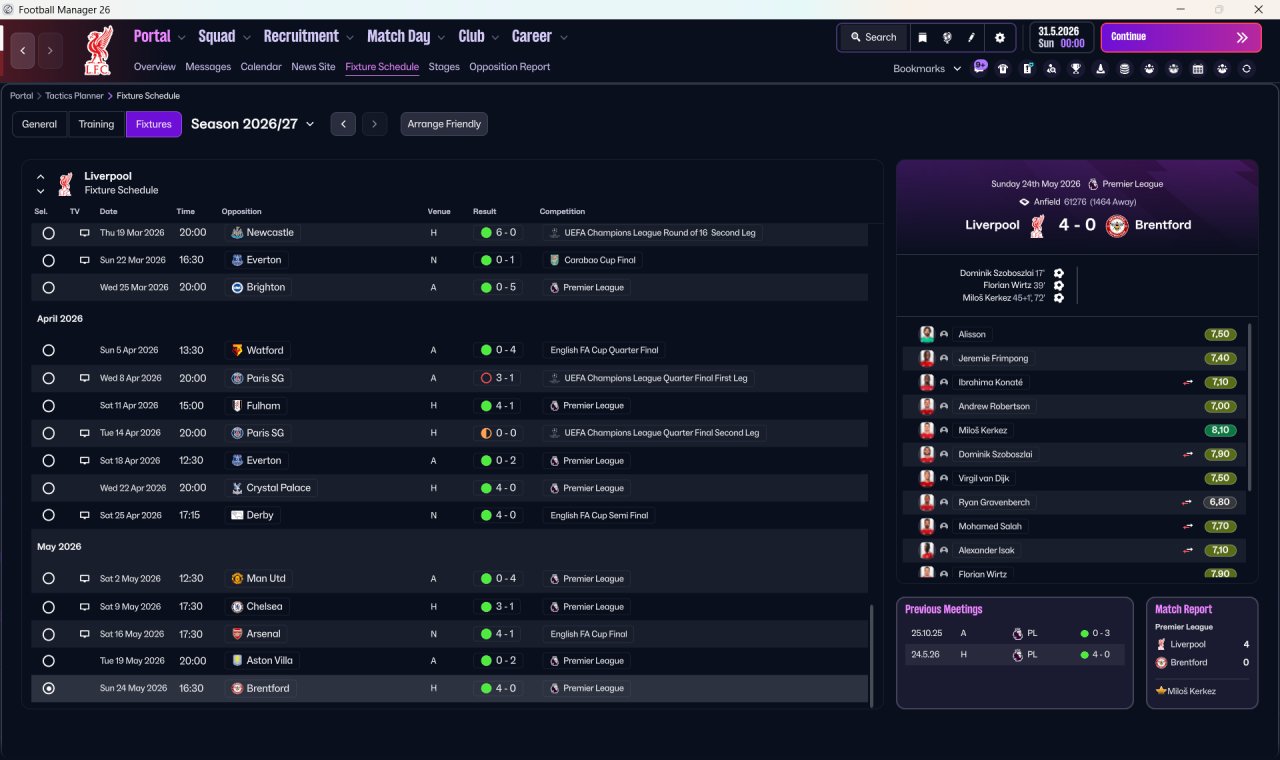Screen dimensions: 1280x760
Task: Click the Continue button
Action: (x=1181, y=37)
